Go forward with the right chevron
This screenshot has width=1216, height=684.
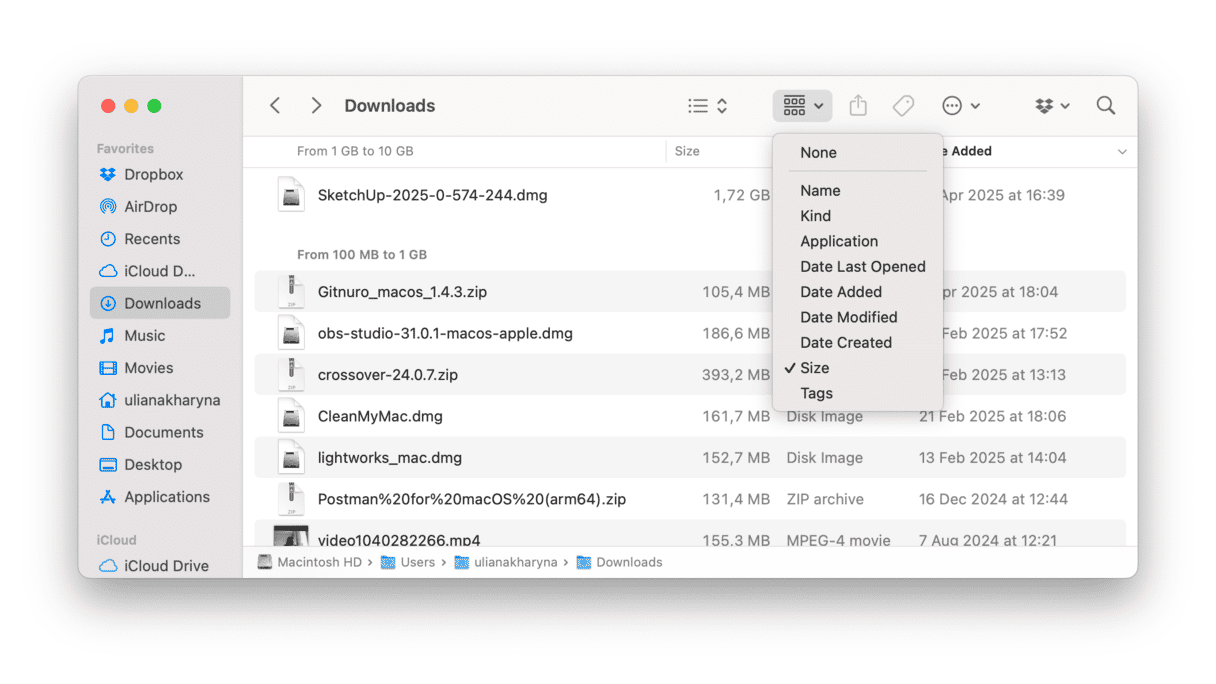[316, 106]
